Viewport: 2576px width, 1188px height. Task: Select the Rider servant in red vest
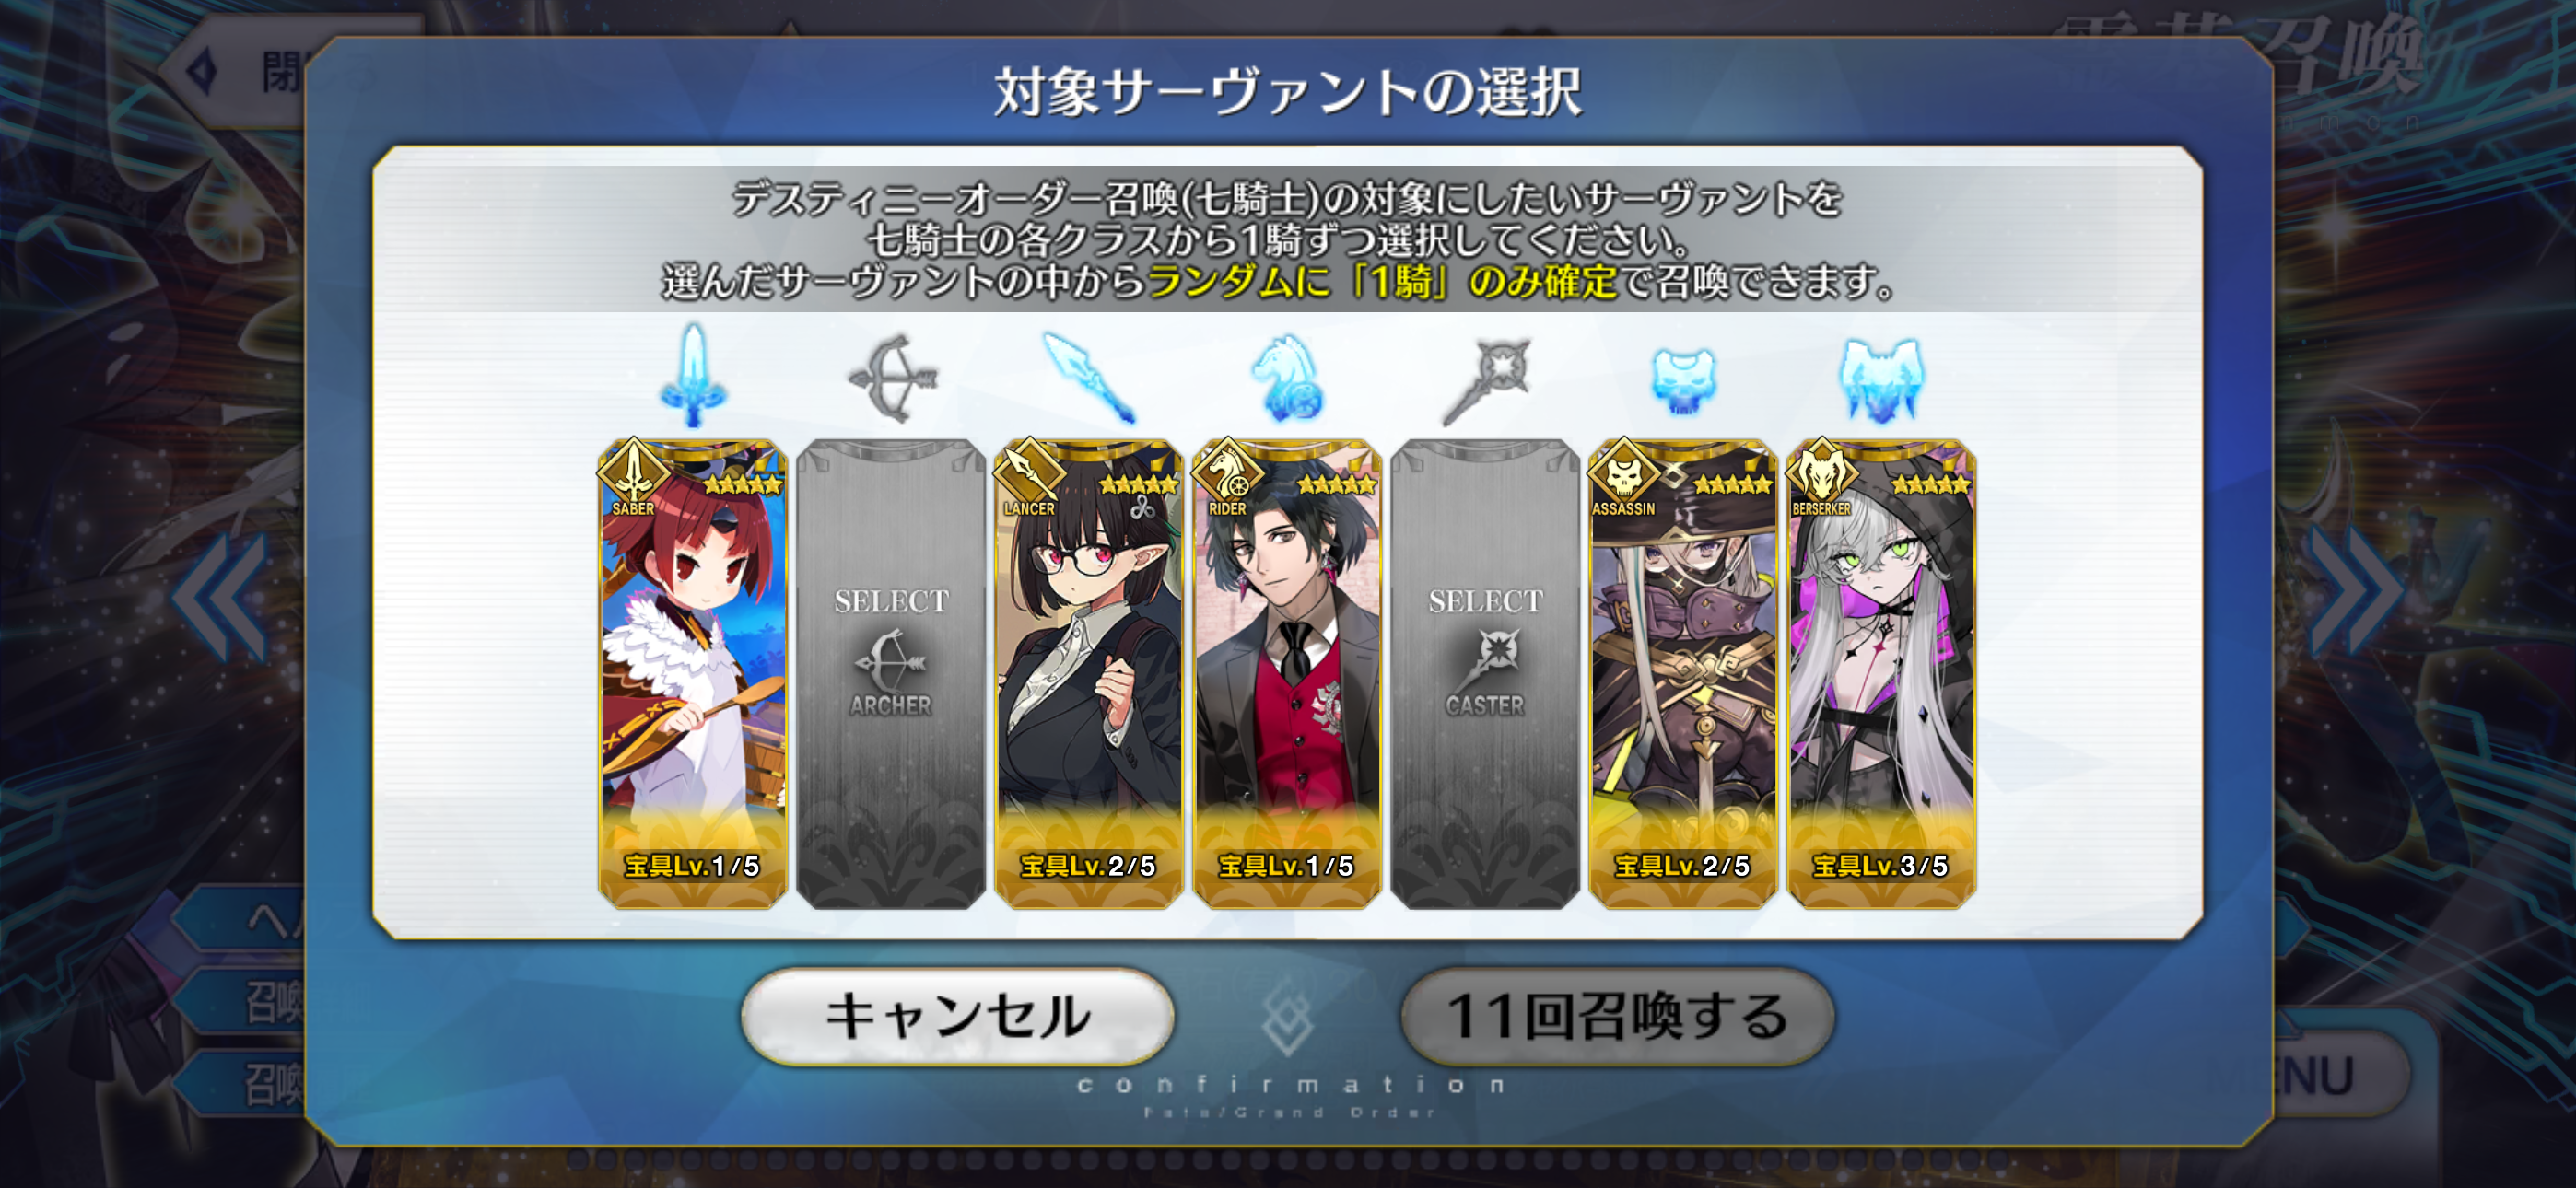click(x=1287, y=674)
